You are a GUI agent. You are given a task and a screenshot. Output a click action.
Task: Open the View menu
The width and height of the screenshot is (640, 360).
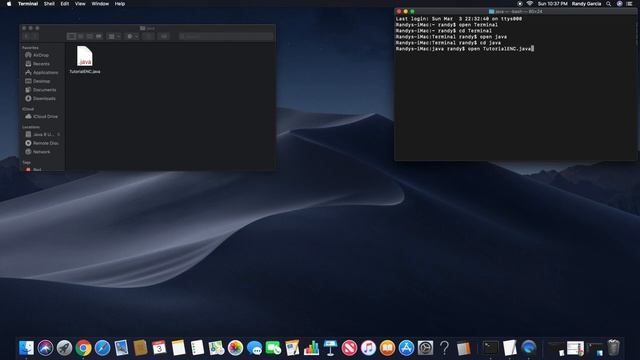80,4
